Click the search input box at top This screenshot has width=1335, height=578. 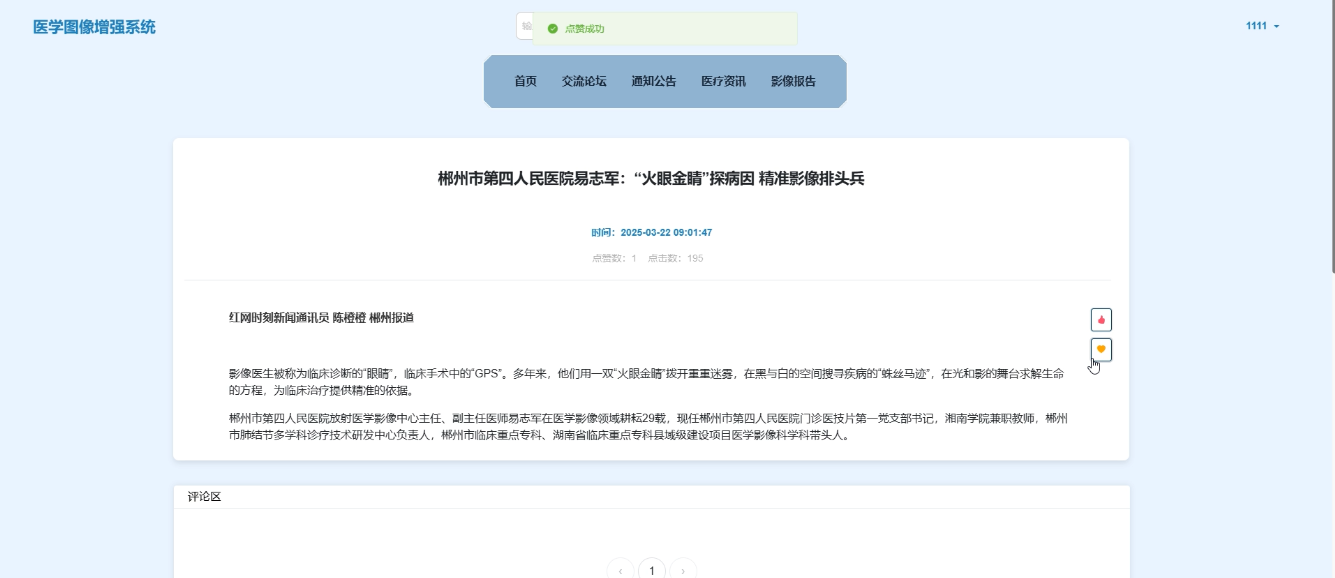pos(524,26)
